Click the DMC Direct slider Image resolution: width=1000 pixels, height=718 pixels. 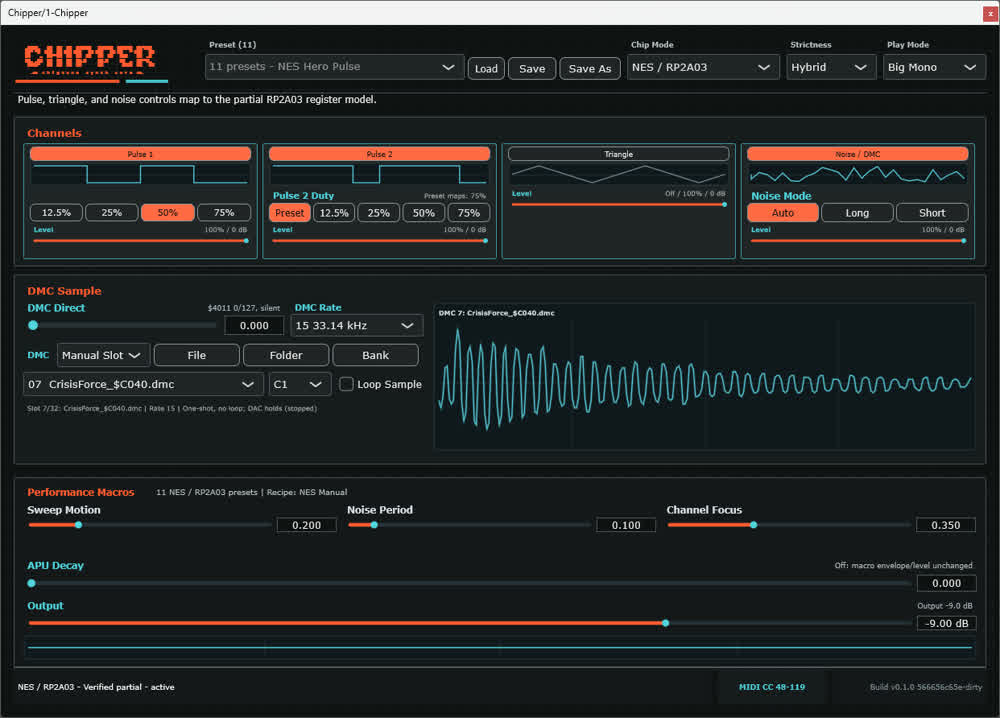coord(122,325)
